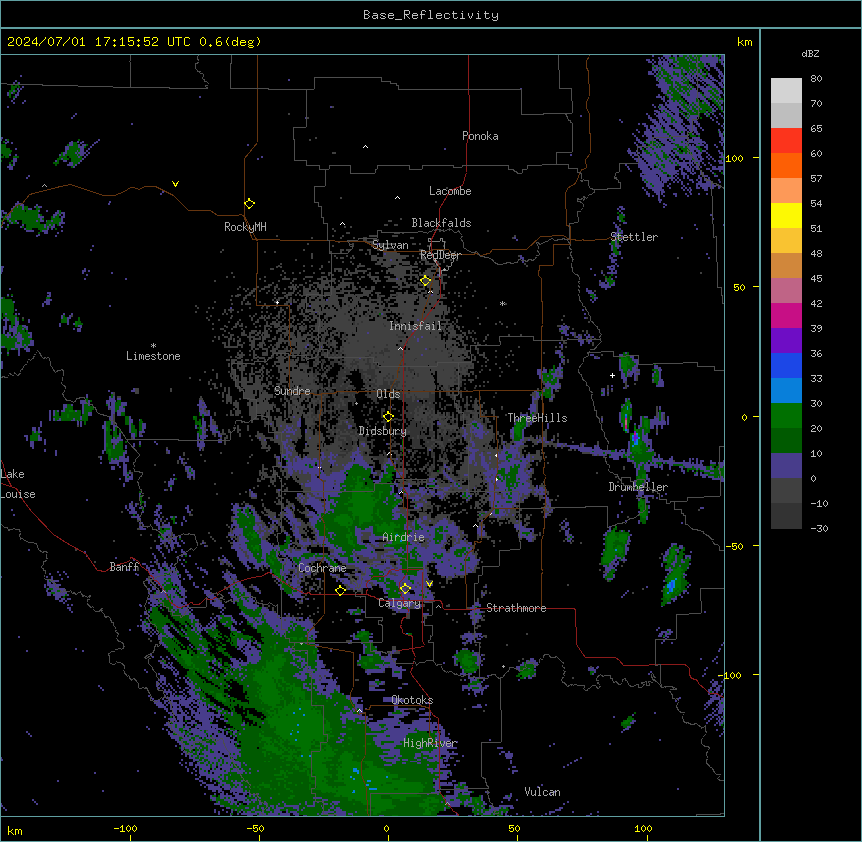Select the orange 60 dBZ legend swatch
The width and height of the screenshot is (862, 842).
tap(786, 165)
